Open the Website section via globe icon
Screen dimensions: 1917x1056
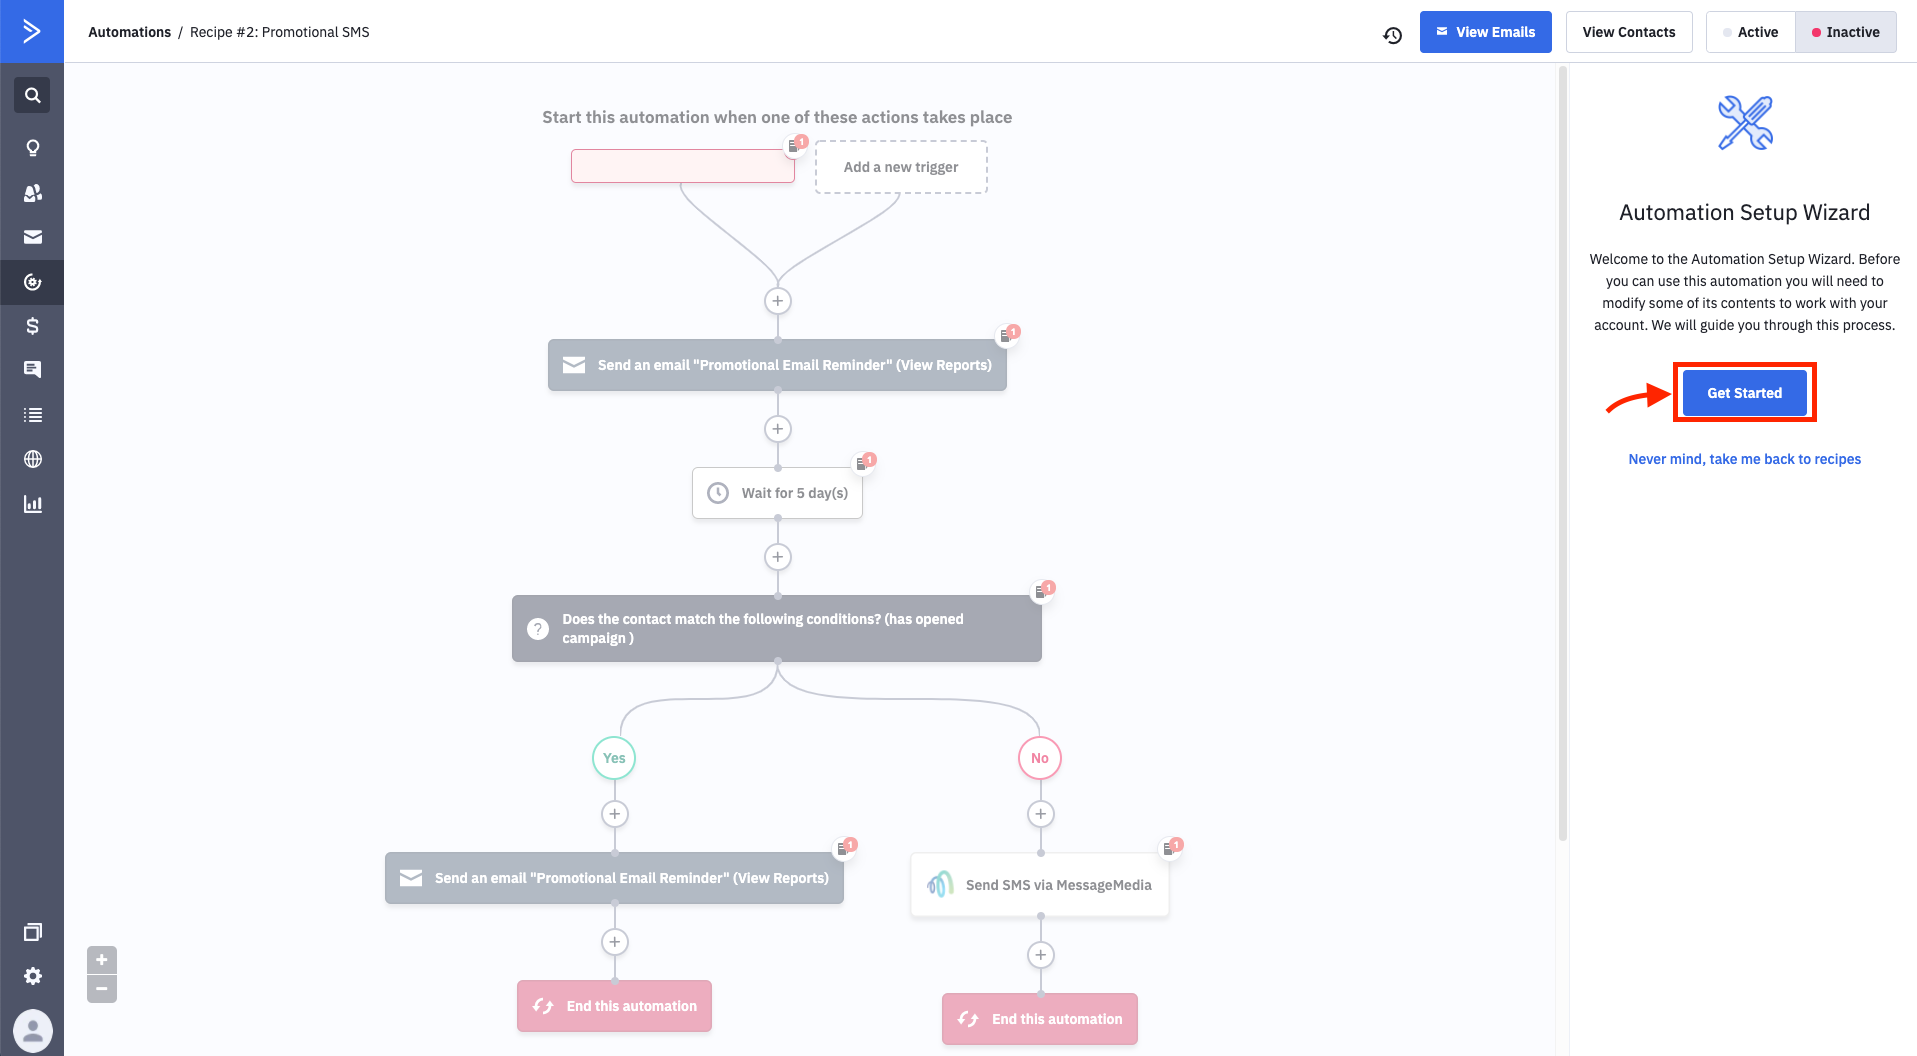point(32,459)
